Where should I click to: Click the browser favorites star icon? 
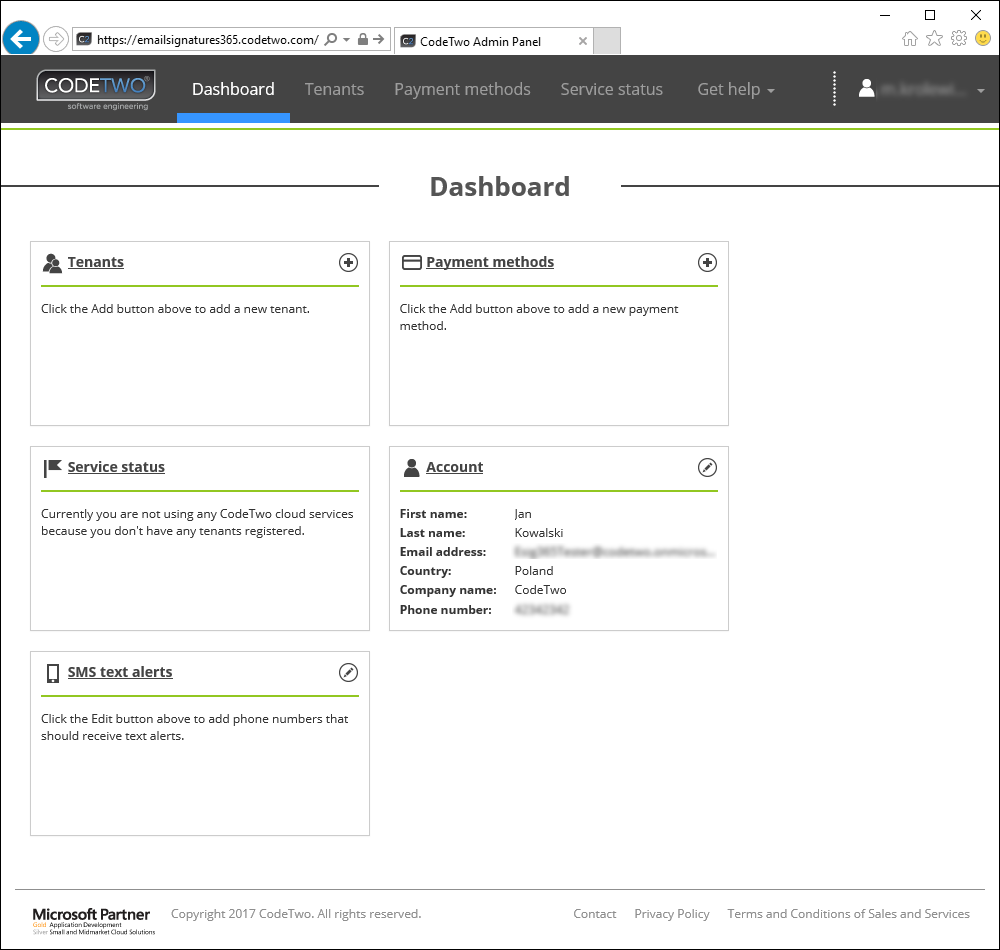click(x=934, y=39)
